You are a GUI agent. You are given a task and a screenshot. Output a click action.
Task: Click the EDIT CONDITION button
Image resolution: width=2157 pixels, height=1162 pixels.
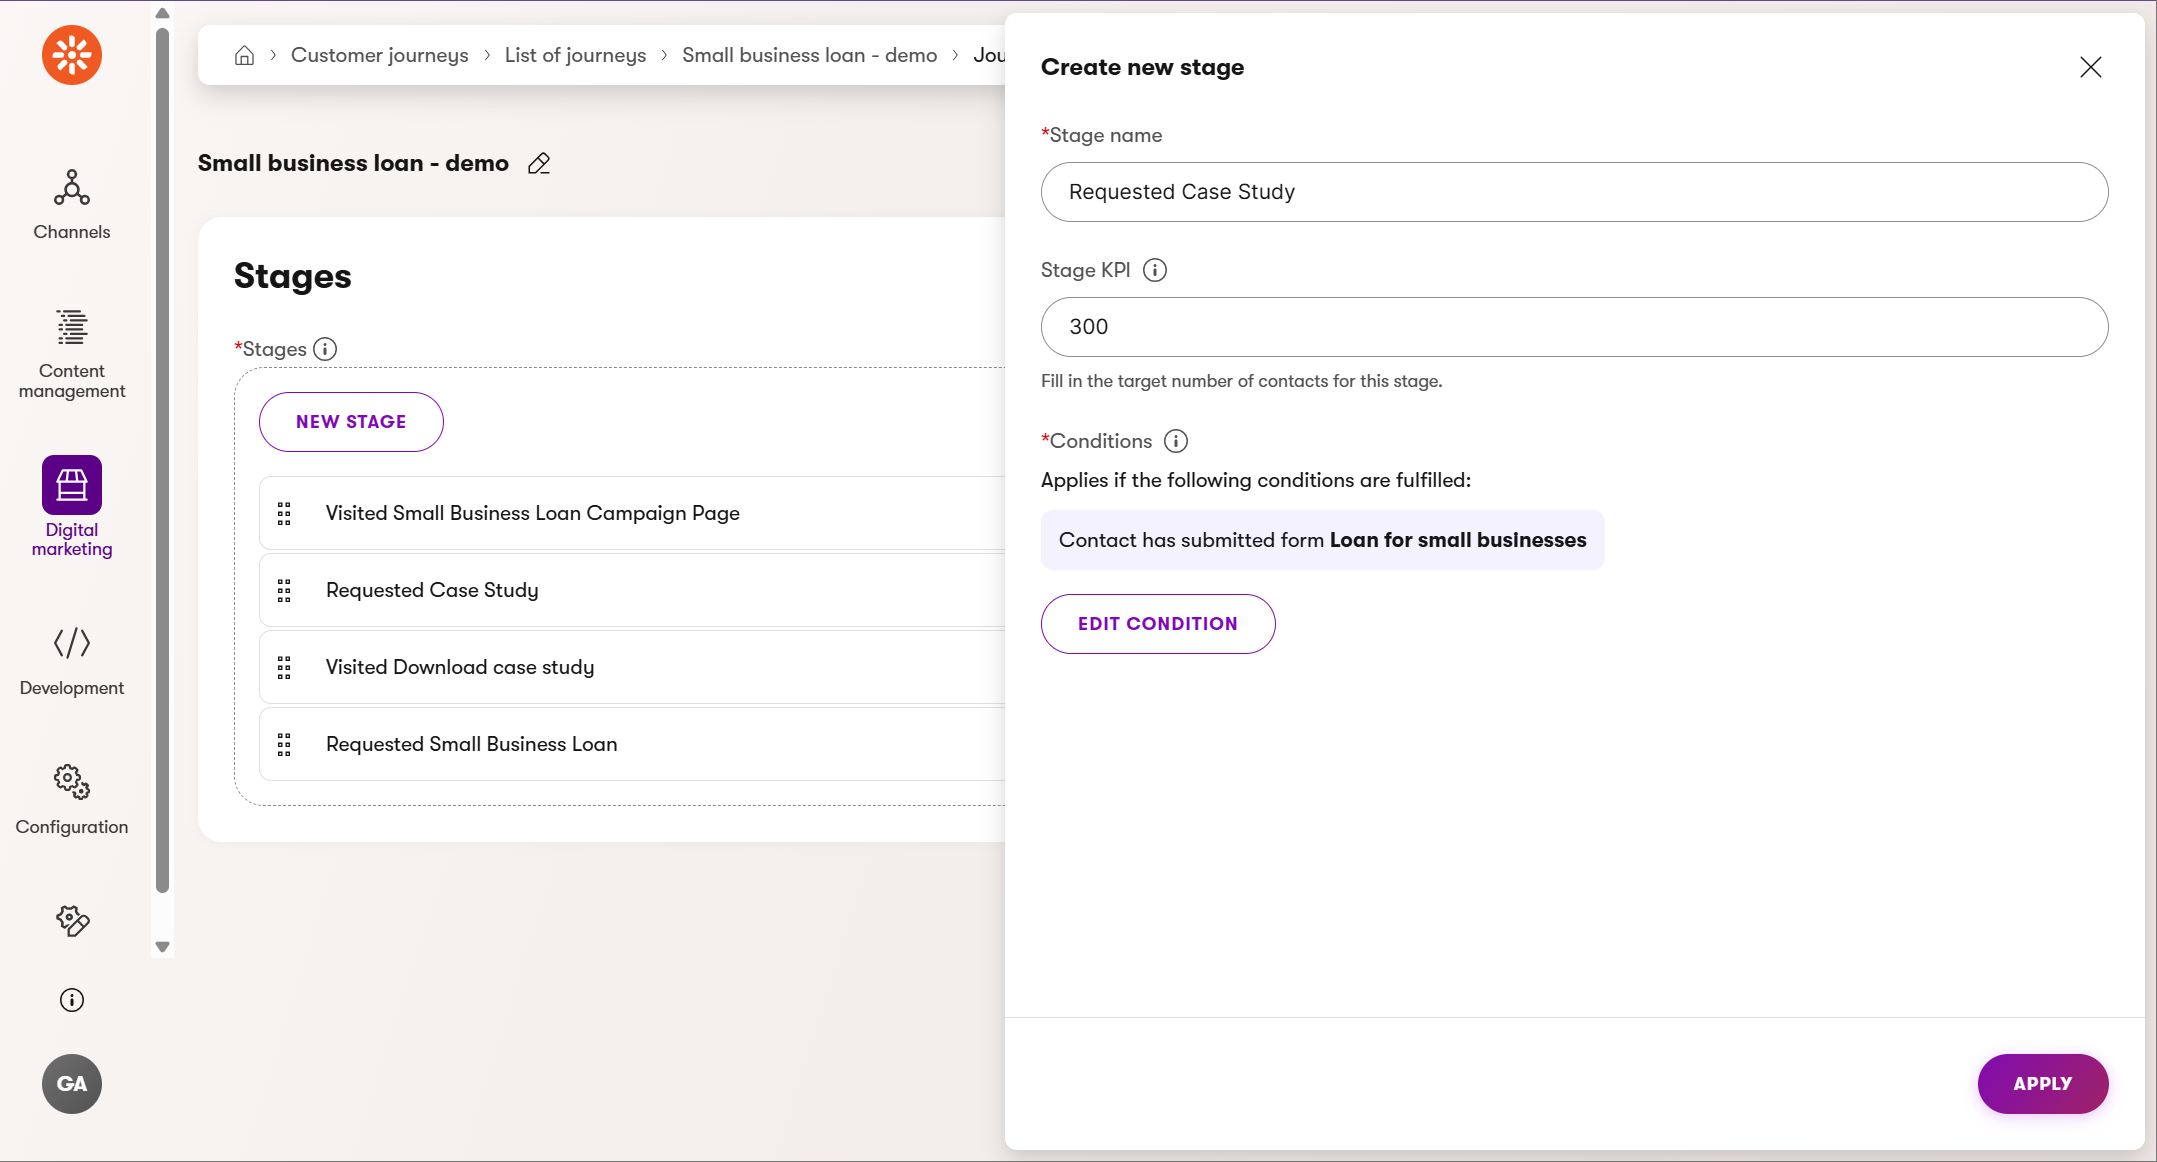[1157, 624]
